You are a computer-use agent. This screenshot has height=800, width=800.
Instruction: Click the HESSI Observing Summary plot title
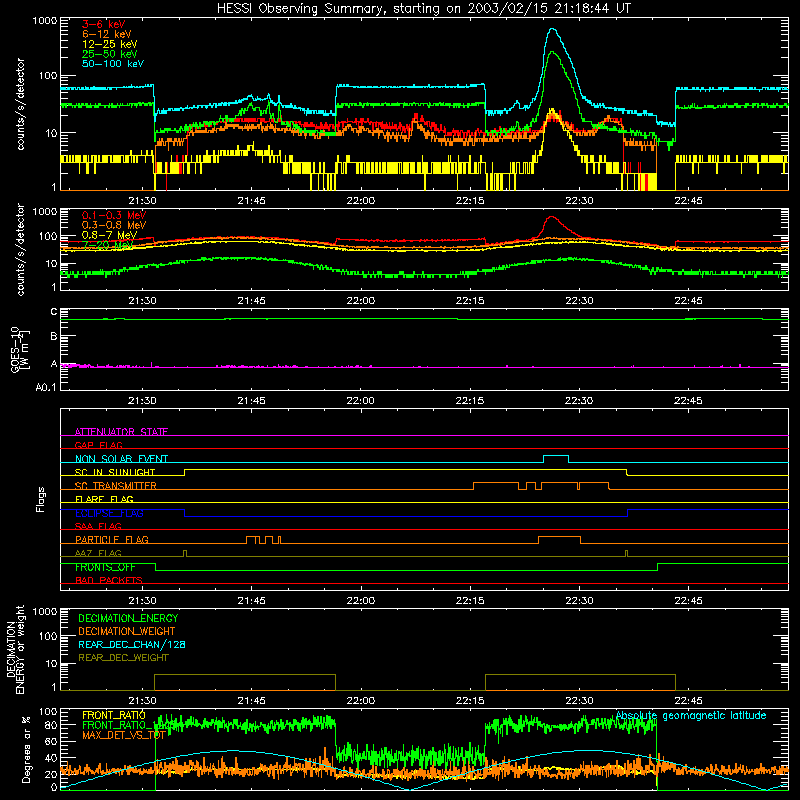(424, 9)
